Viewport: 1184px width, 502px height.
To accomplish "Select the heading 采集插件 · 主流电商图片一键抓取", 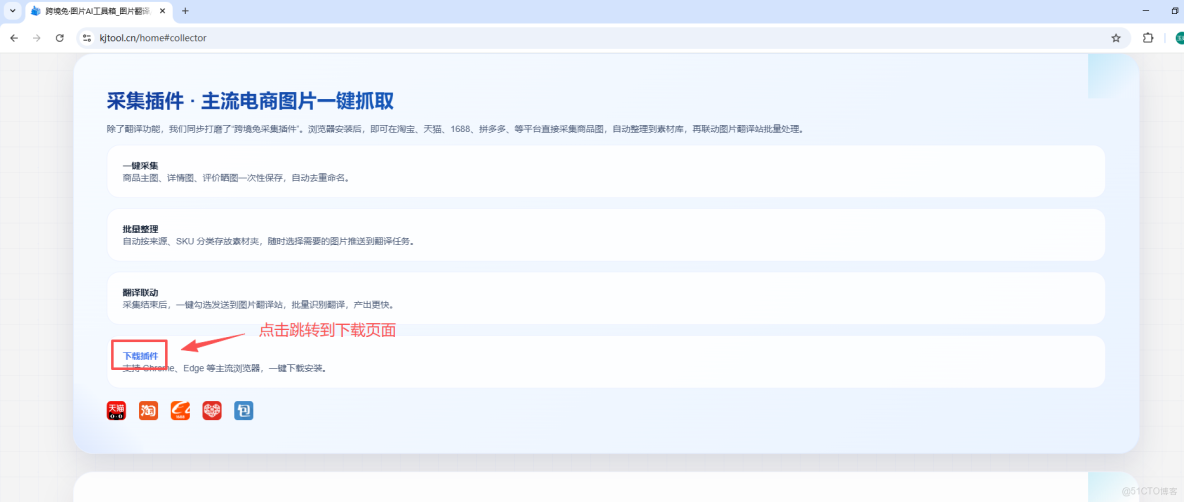I will click(x=250, y=101).
